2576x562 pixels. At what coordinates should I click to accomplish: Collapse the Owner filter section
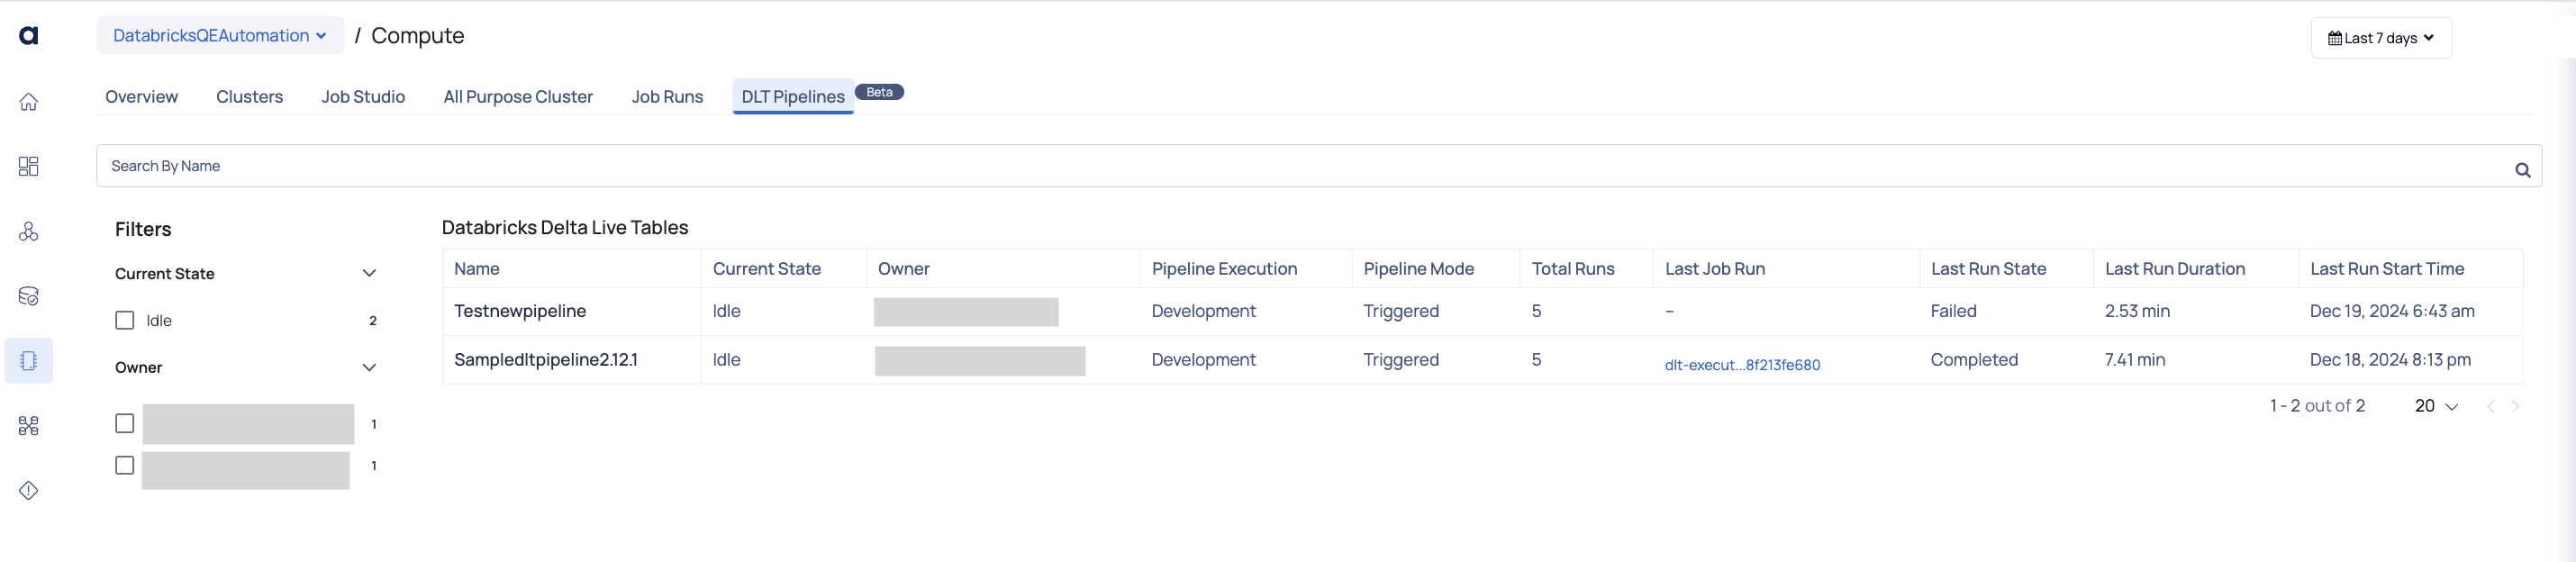(x=369, y=367)
